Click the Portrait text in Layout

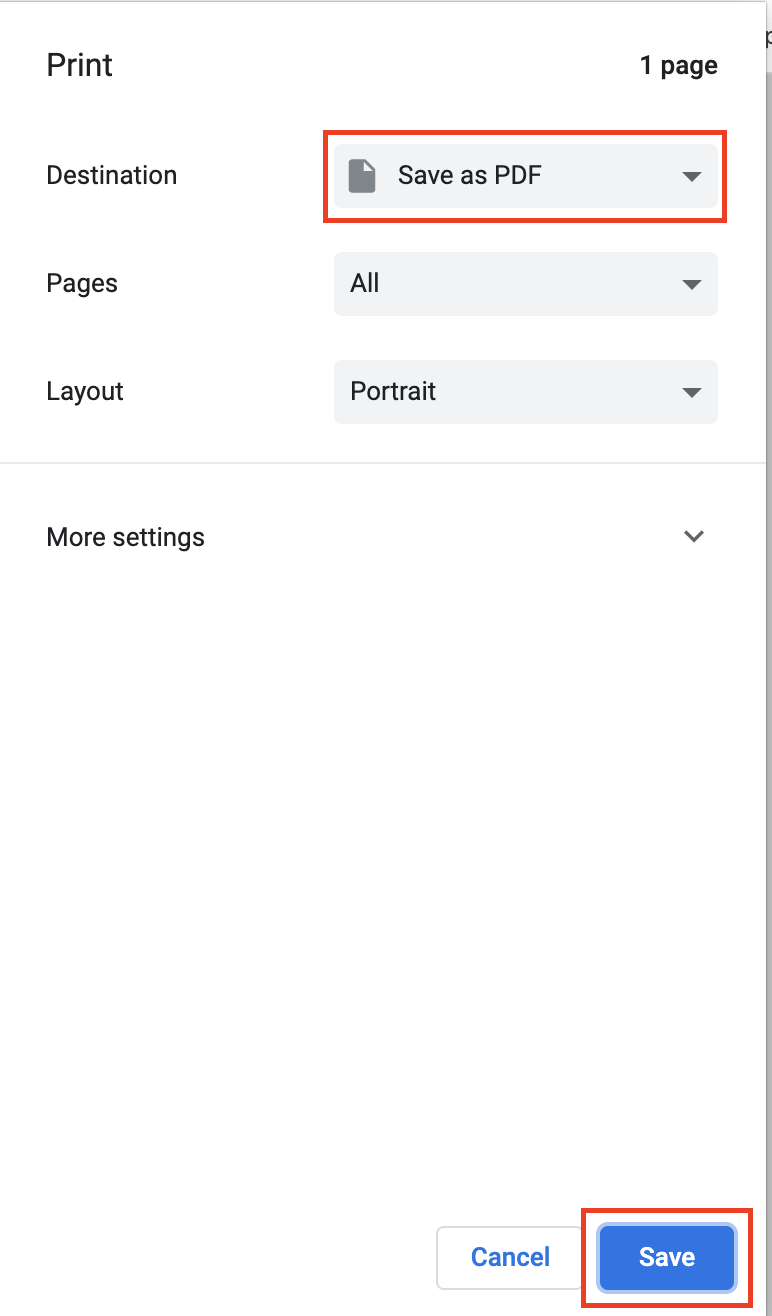click(393, 391)
